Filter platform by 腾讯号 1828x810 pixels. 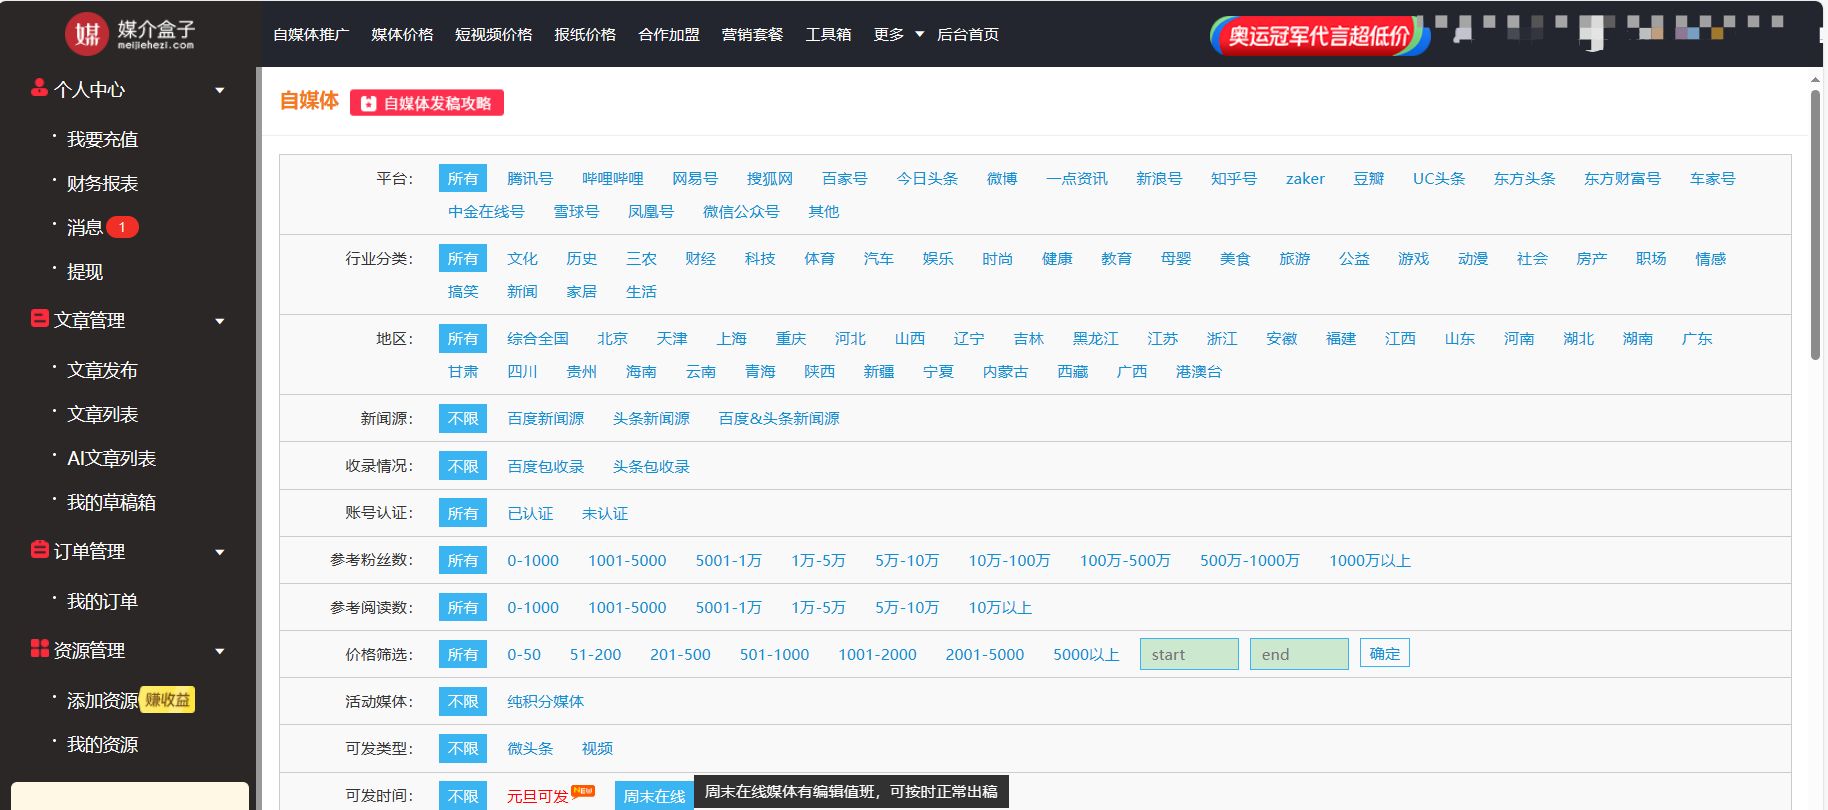click(x=530, y=178)
